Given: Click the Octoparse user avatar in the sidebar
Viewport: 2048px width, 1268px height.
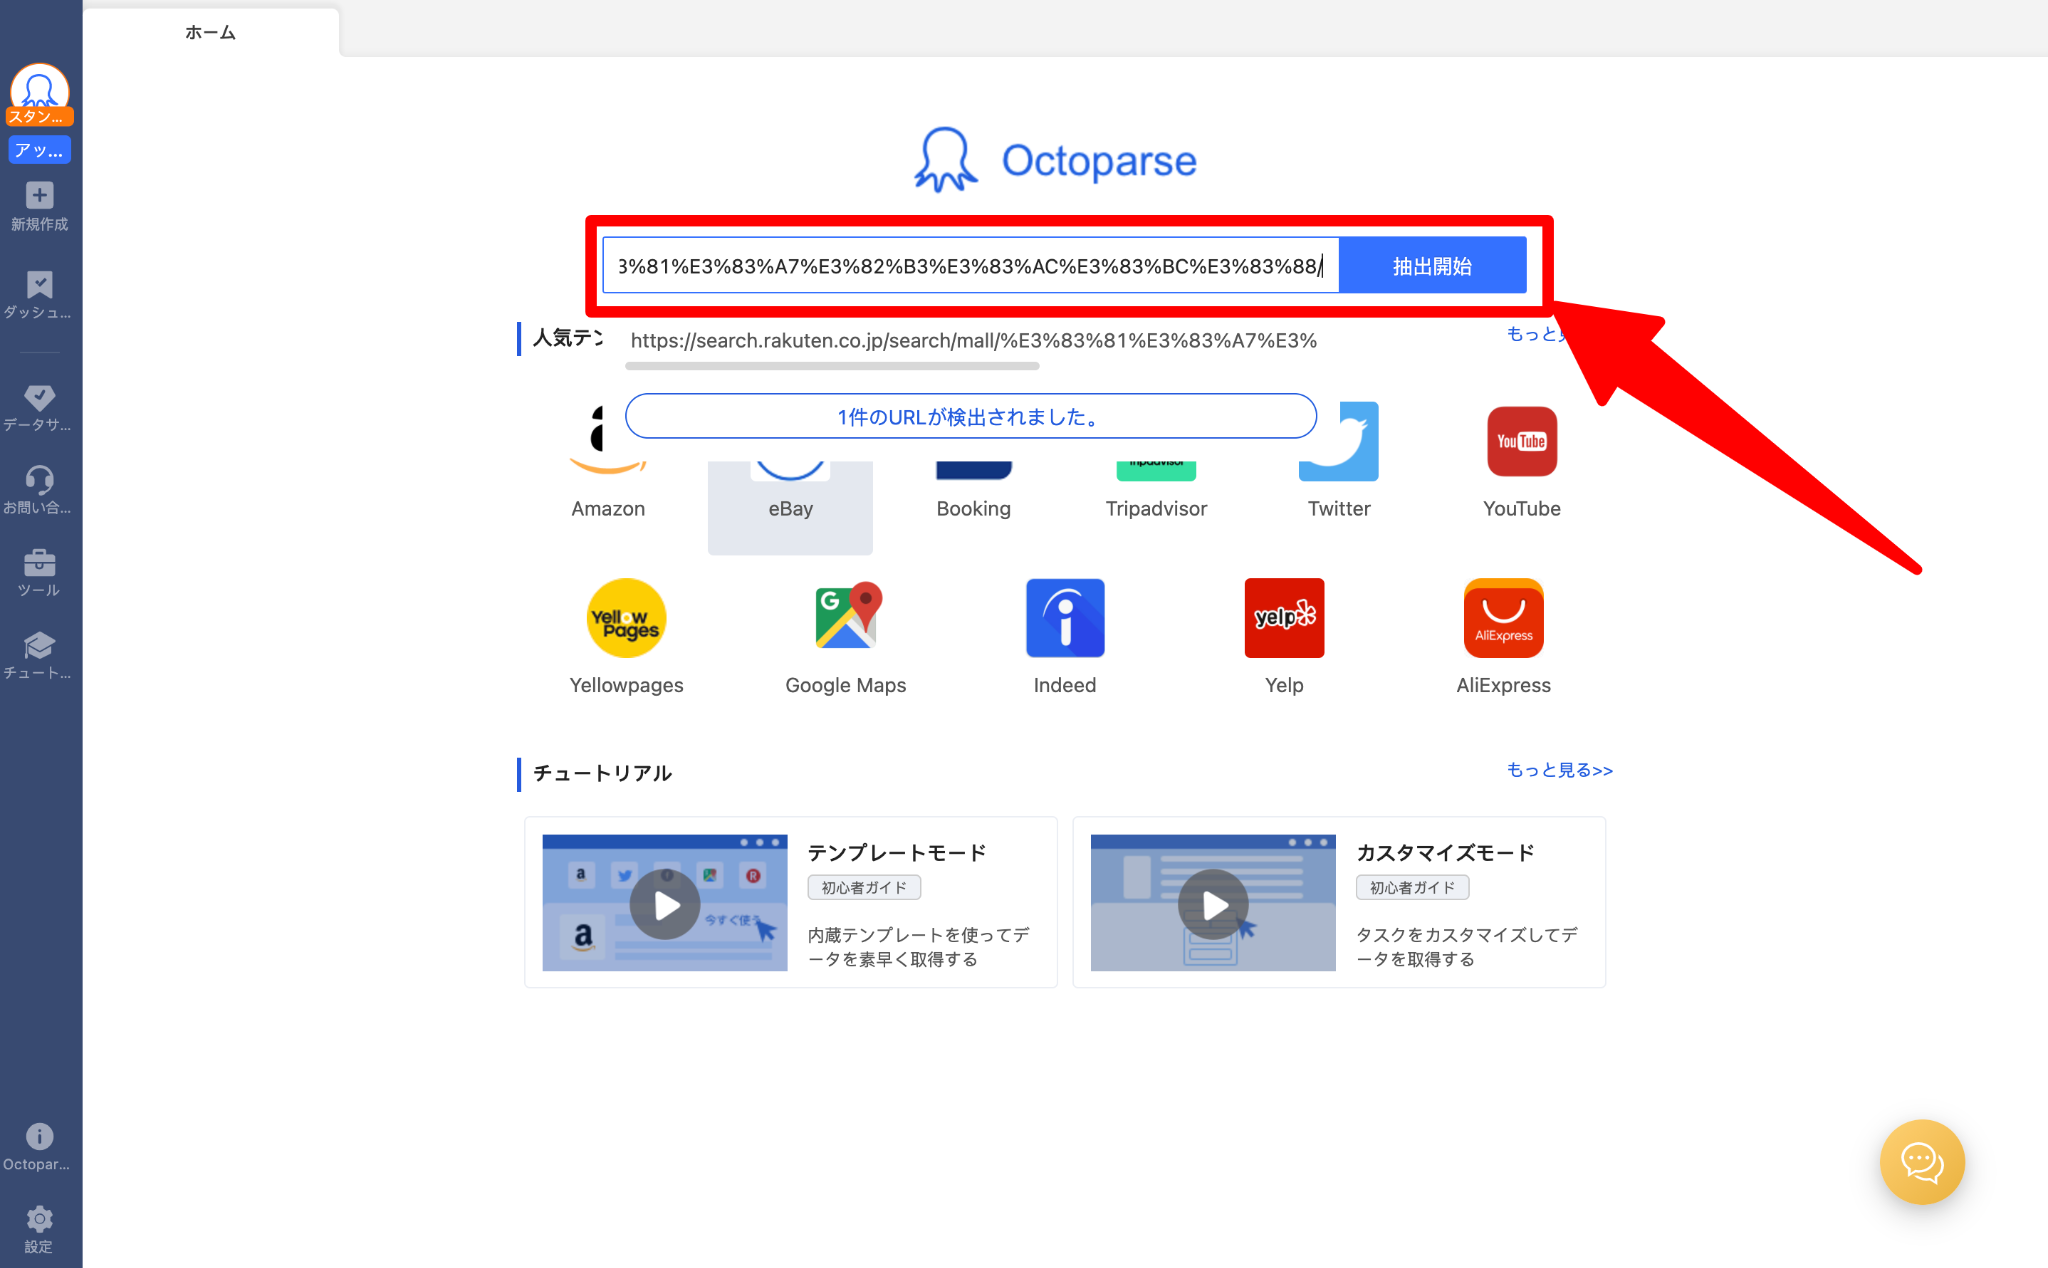Looking at the screenshot, I should pyautogui.click(x=39, y=88).
